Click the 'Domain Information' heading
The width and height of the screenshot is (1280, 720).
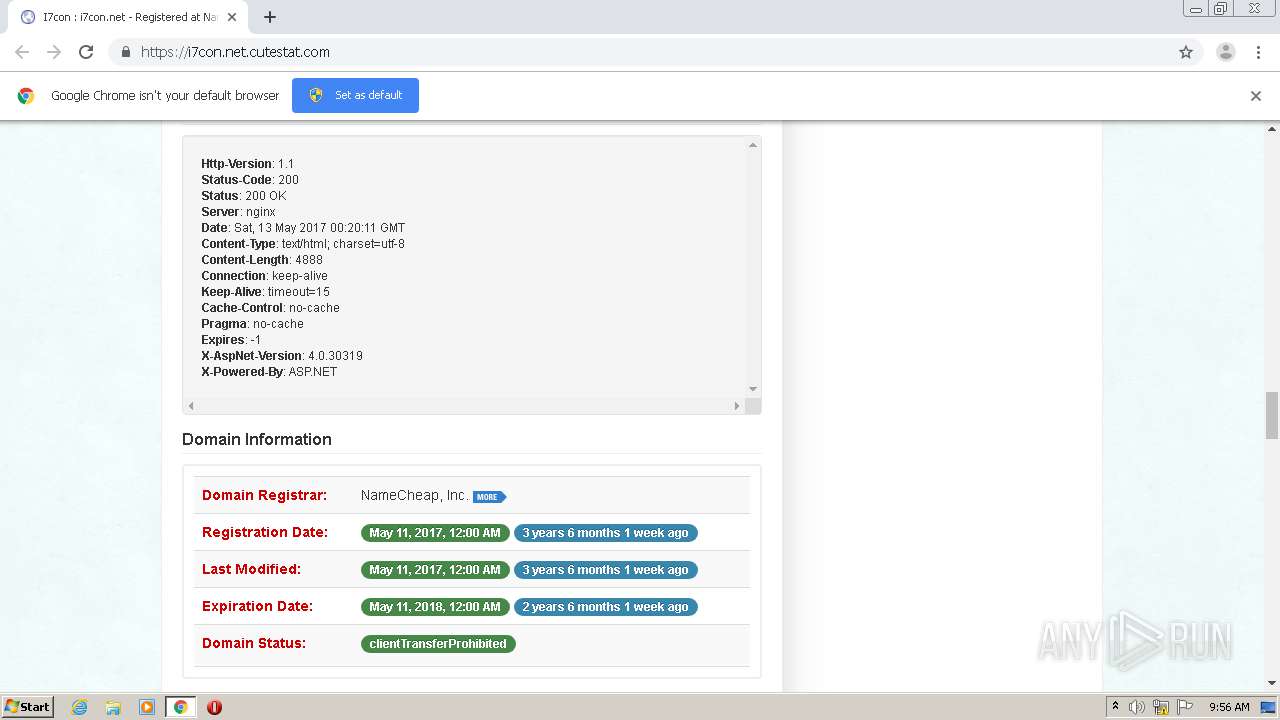click(x=257, y=439)
